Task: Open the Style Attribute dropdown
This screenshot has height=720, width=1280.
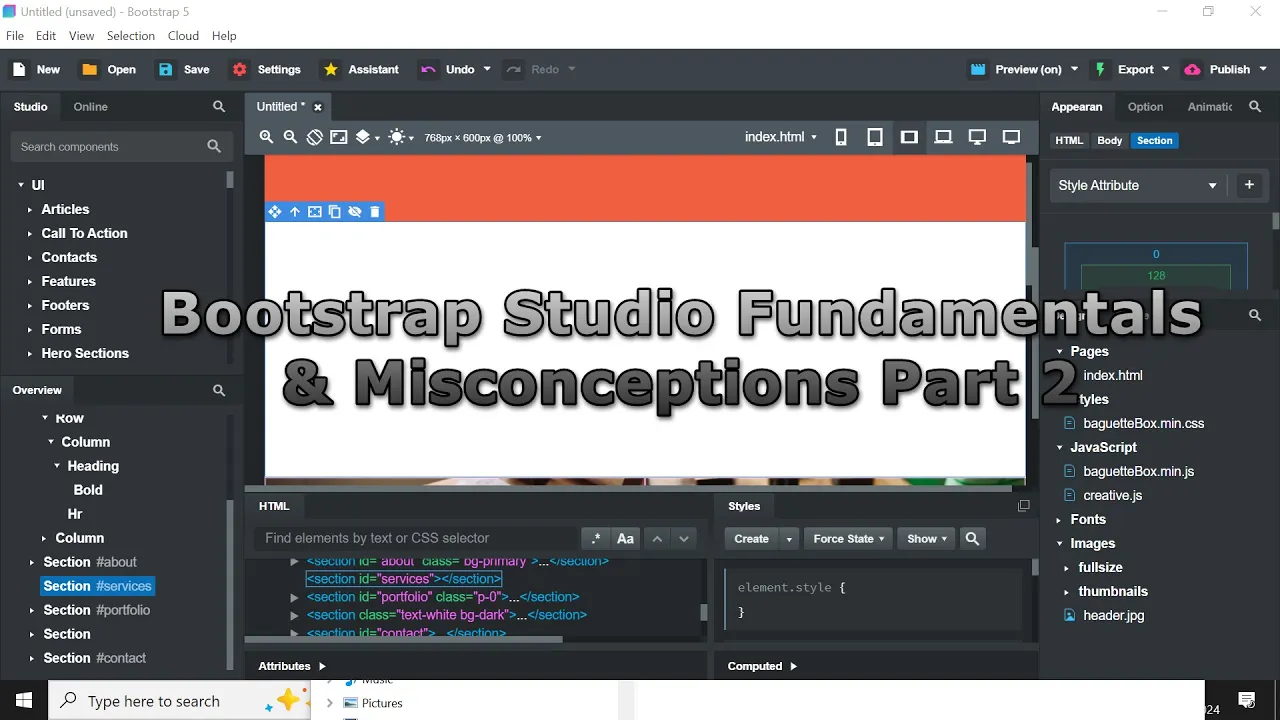Action: point(1138,185)
